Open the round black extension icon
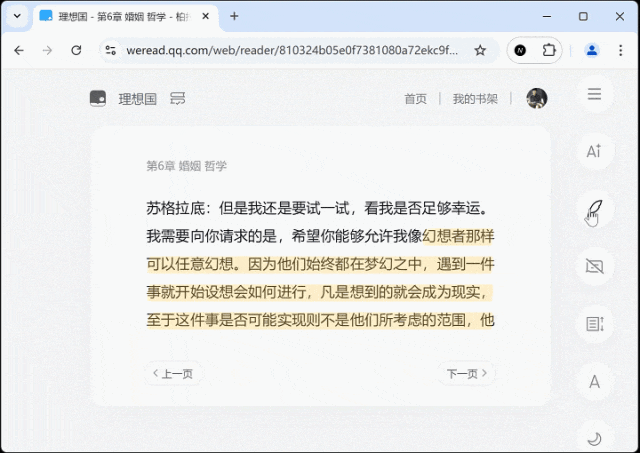The width and height of the screenshot is (640, 453). tap(520, 50)
